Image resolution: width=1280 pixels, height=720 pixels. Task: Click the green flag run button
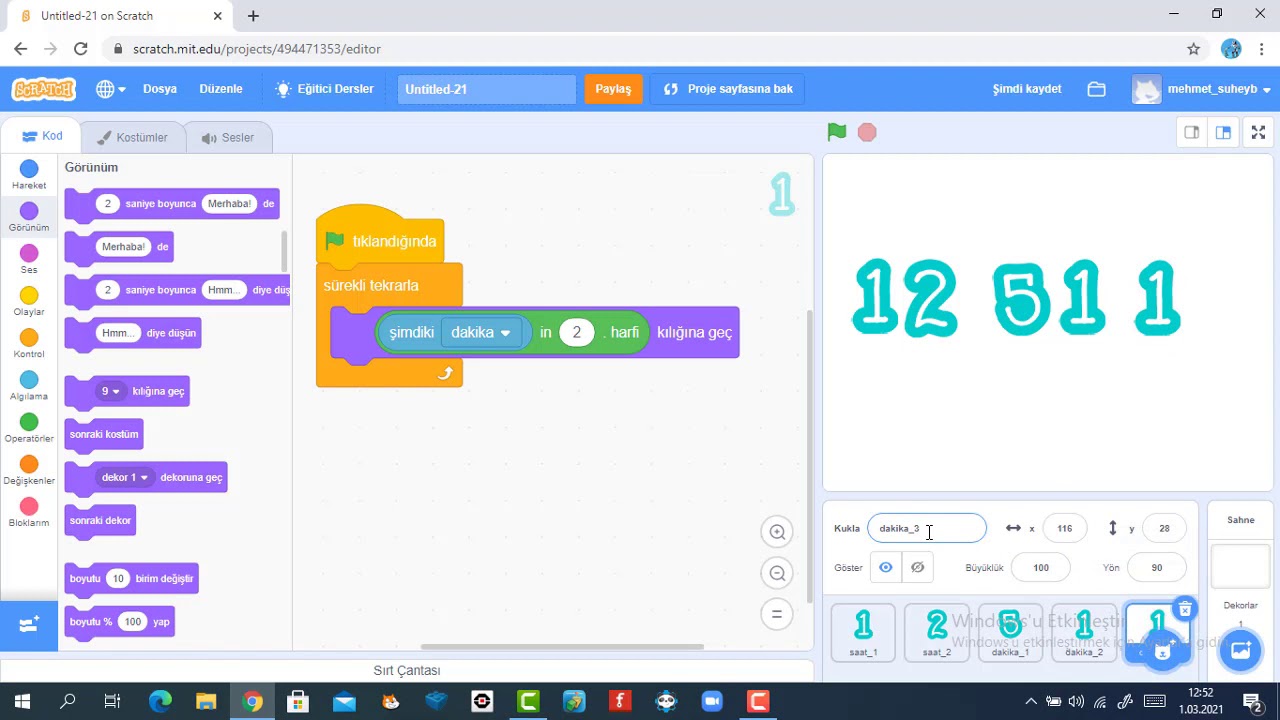pos(837,132)
